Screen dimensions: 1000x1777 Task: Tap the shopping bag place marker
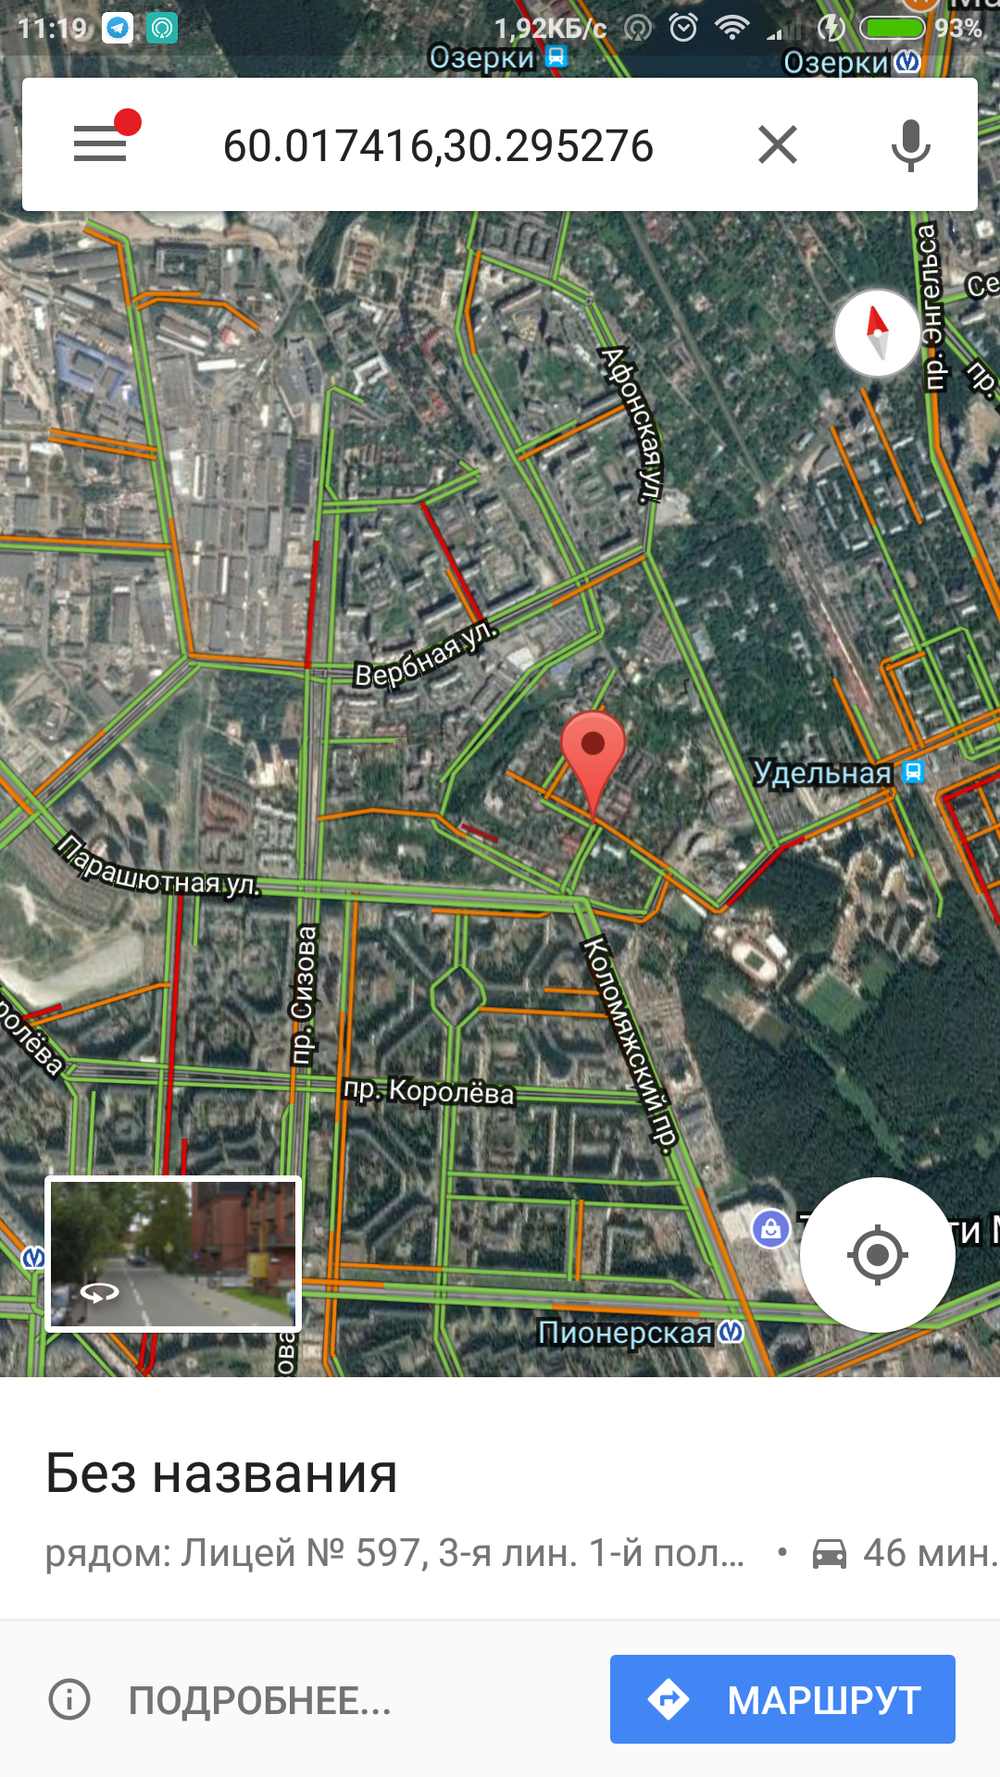click(770, 1227)
